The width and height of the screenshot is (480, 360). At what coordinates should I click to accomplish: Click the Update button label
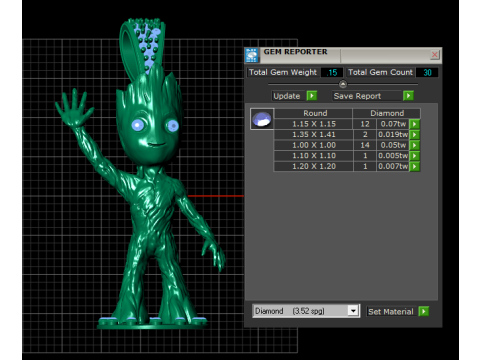[x=287, y=96]
